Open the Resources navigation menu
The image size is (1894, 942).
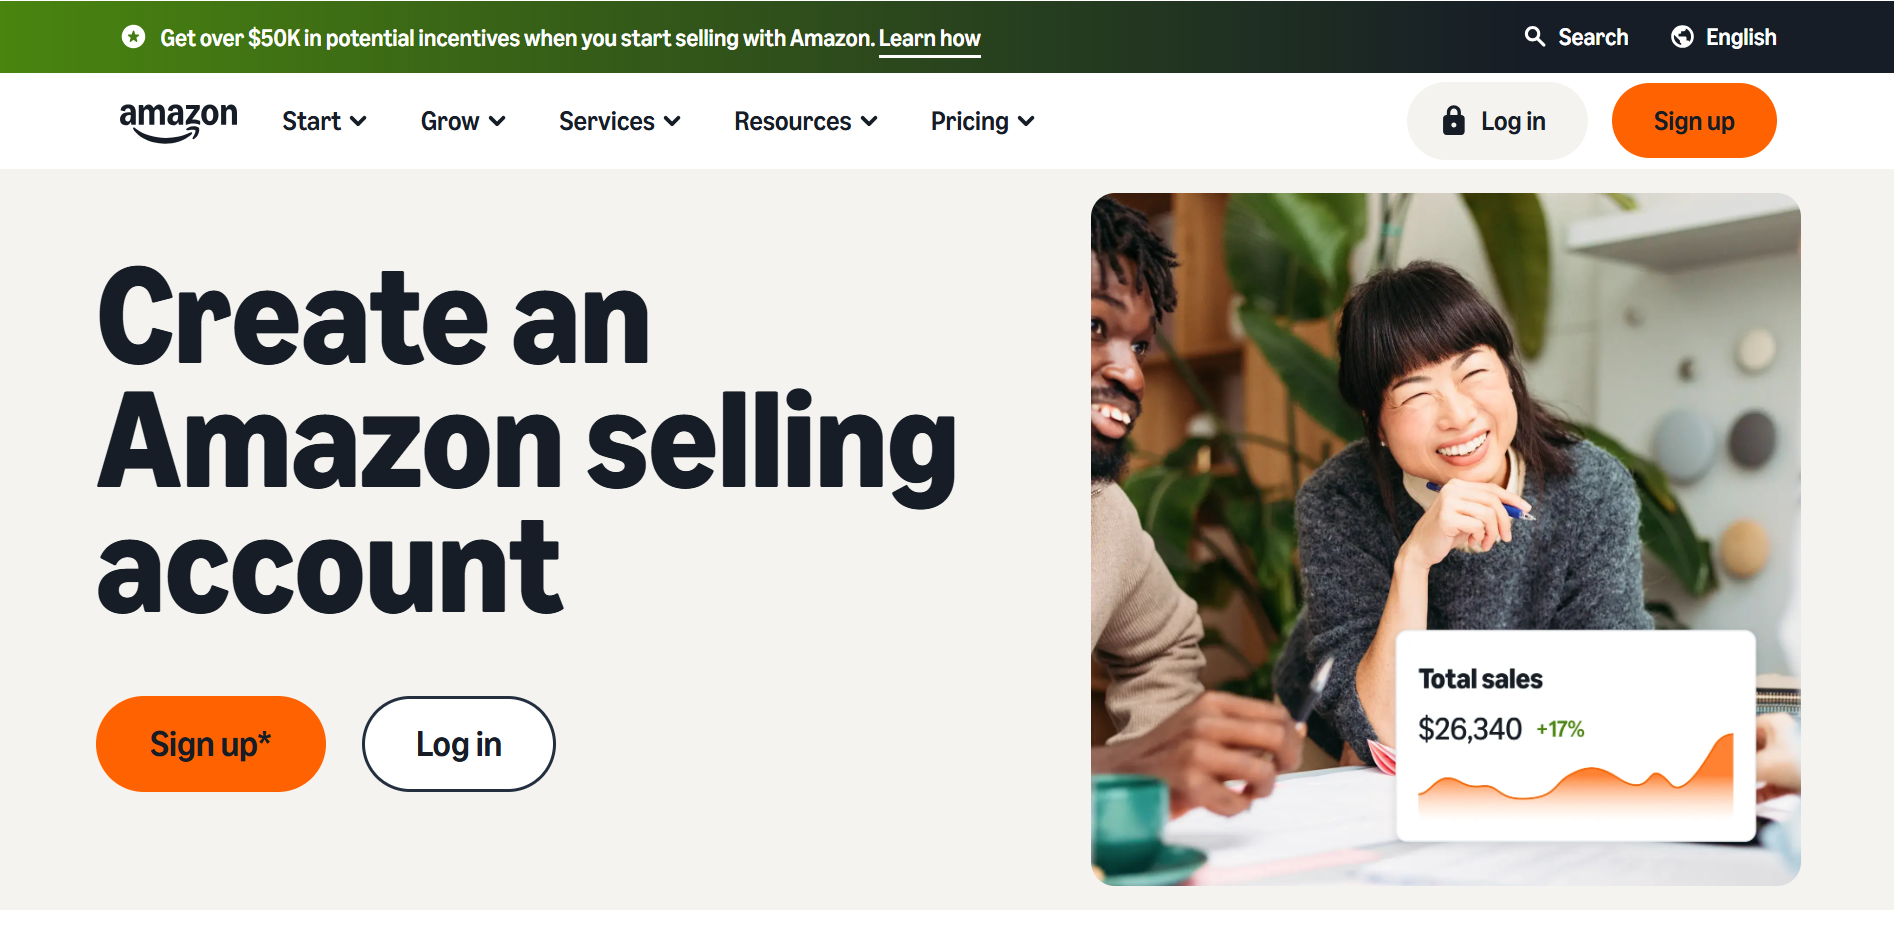(x=792, y=121)
